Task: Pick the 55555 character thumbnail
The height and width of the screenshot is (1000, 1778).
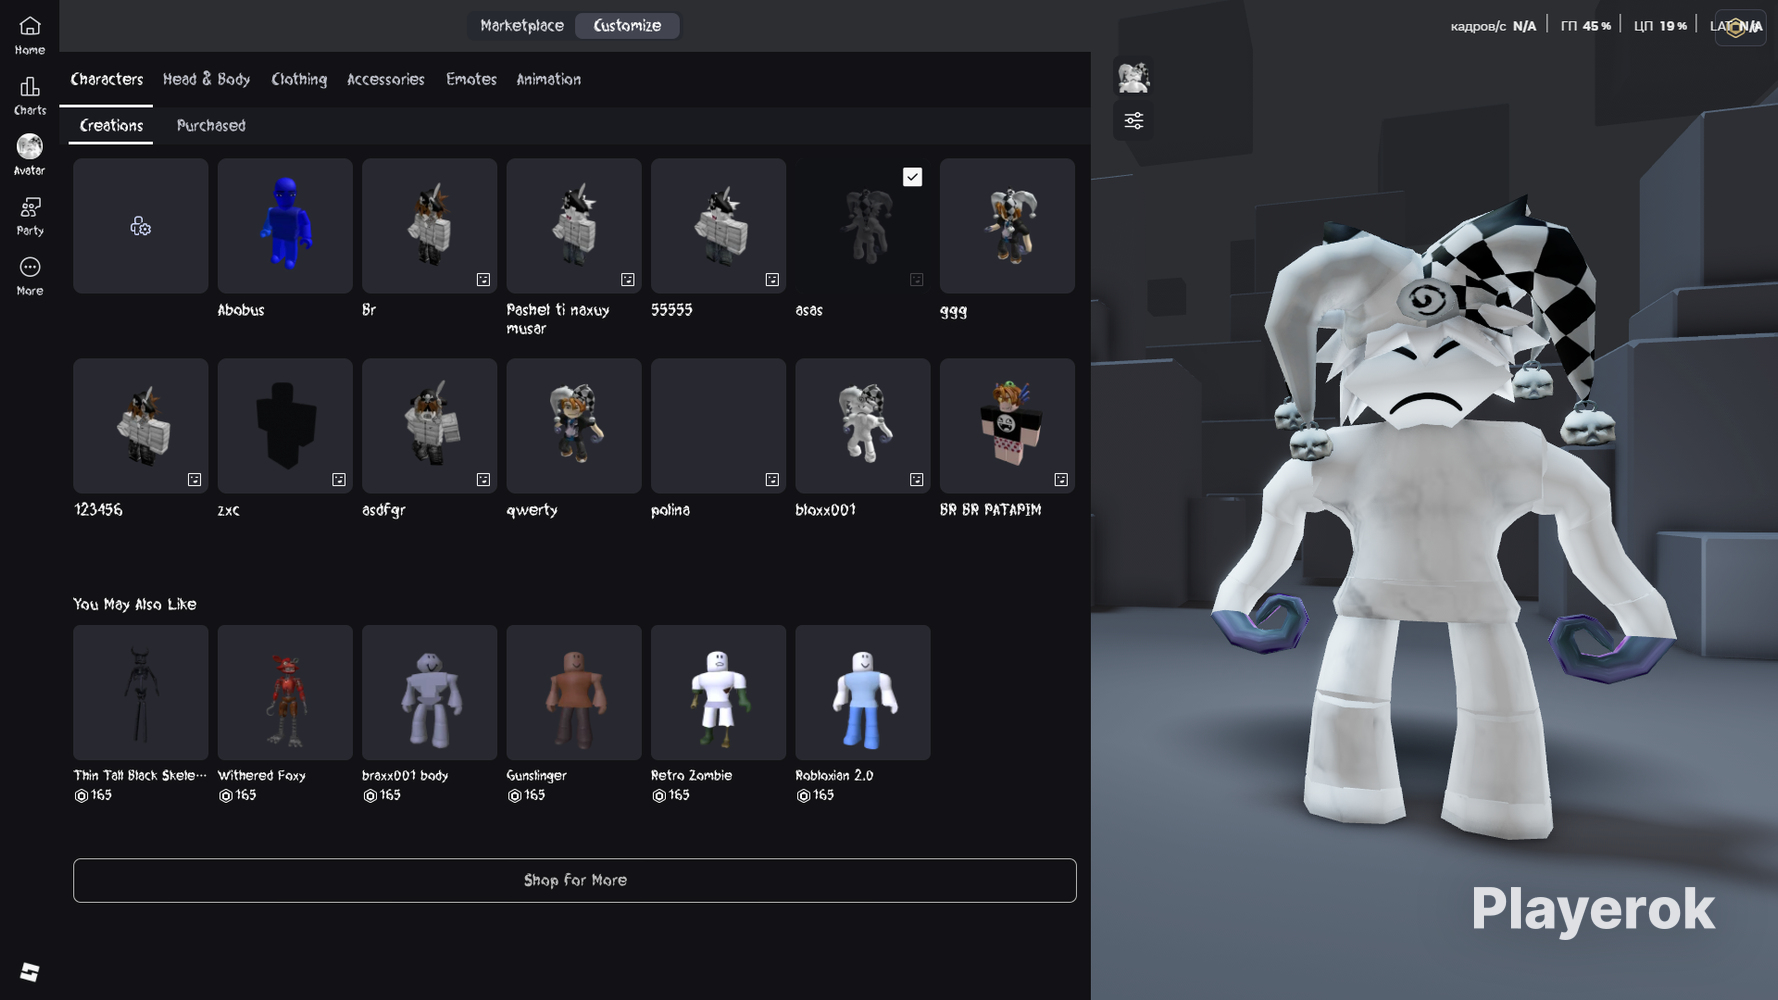Action: tap(718, 226)
